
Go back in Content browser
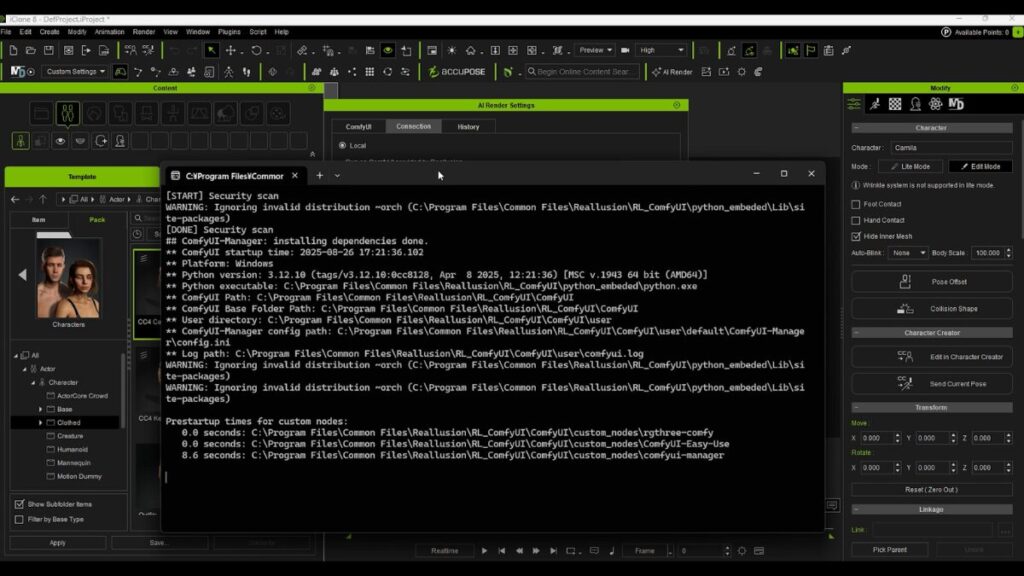pos(15,199)
